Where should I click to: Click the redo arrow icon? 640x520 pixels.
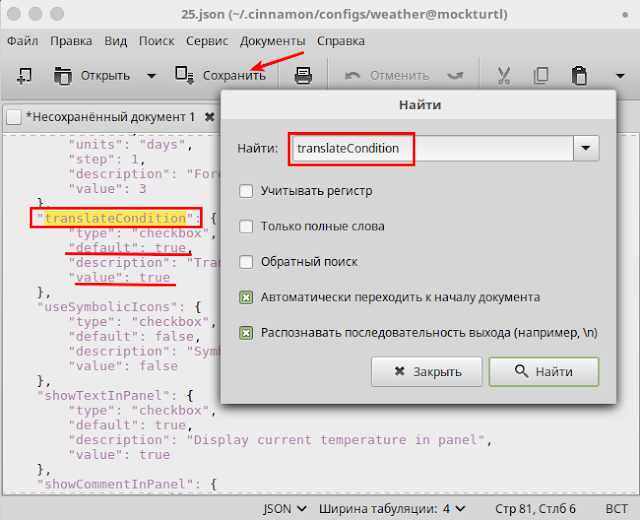point(455,76)
